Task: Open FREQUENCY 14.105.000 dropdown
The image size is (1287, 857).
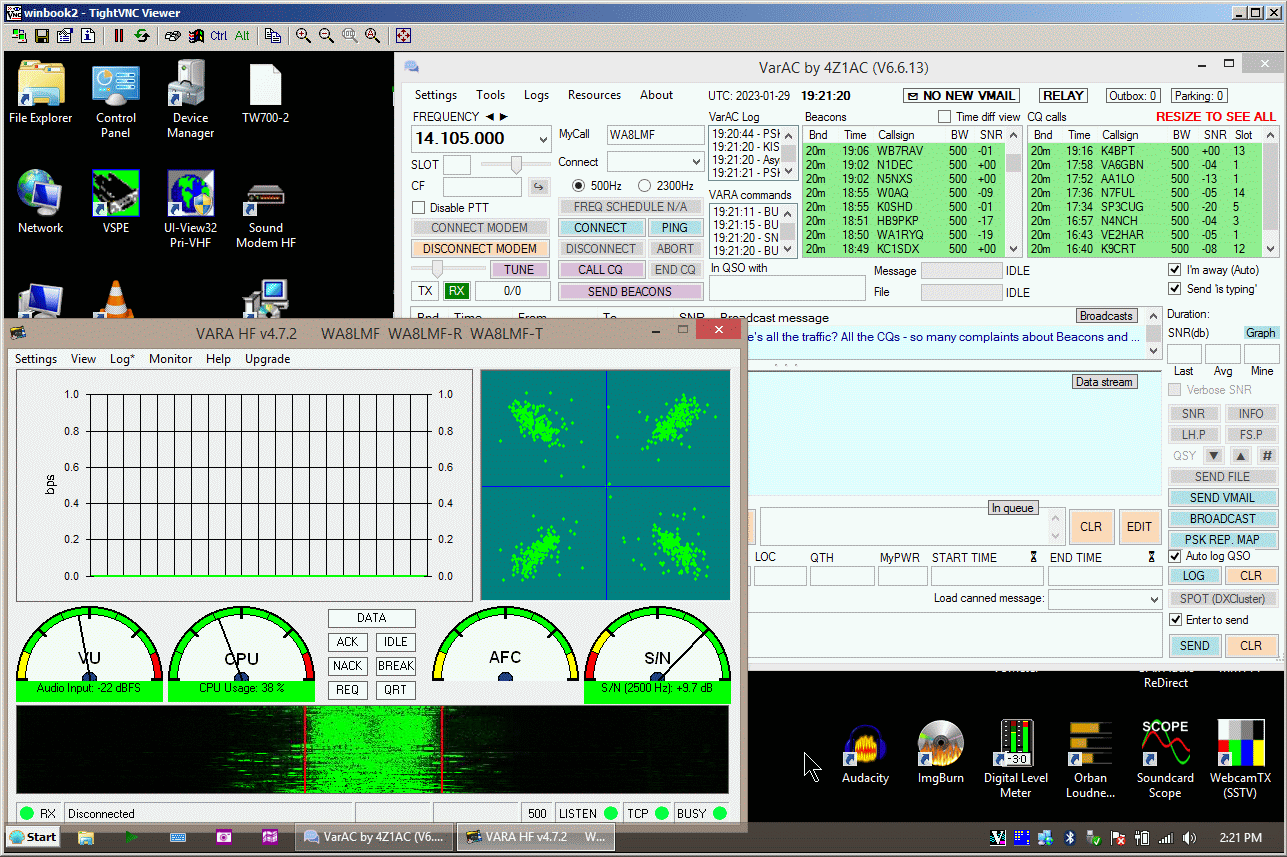Action: click(x=543, y=140)
